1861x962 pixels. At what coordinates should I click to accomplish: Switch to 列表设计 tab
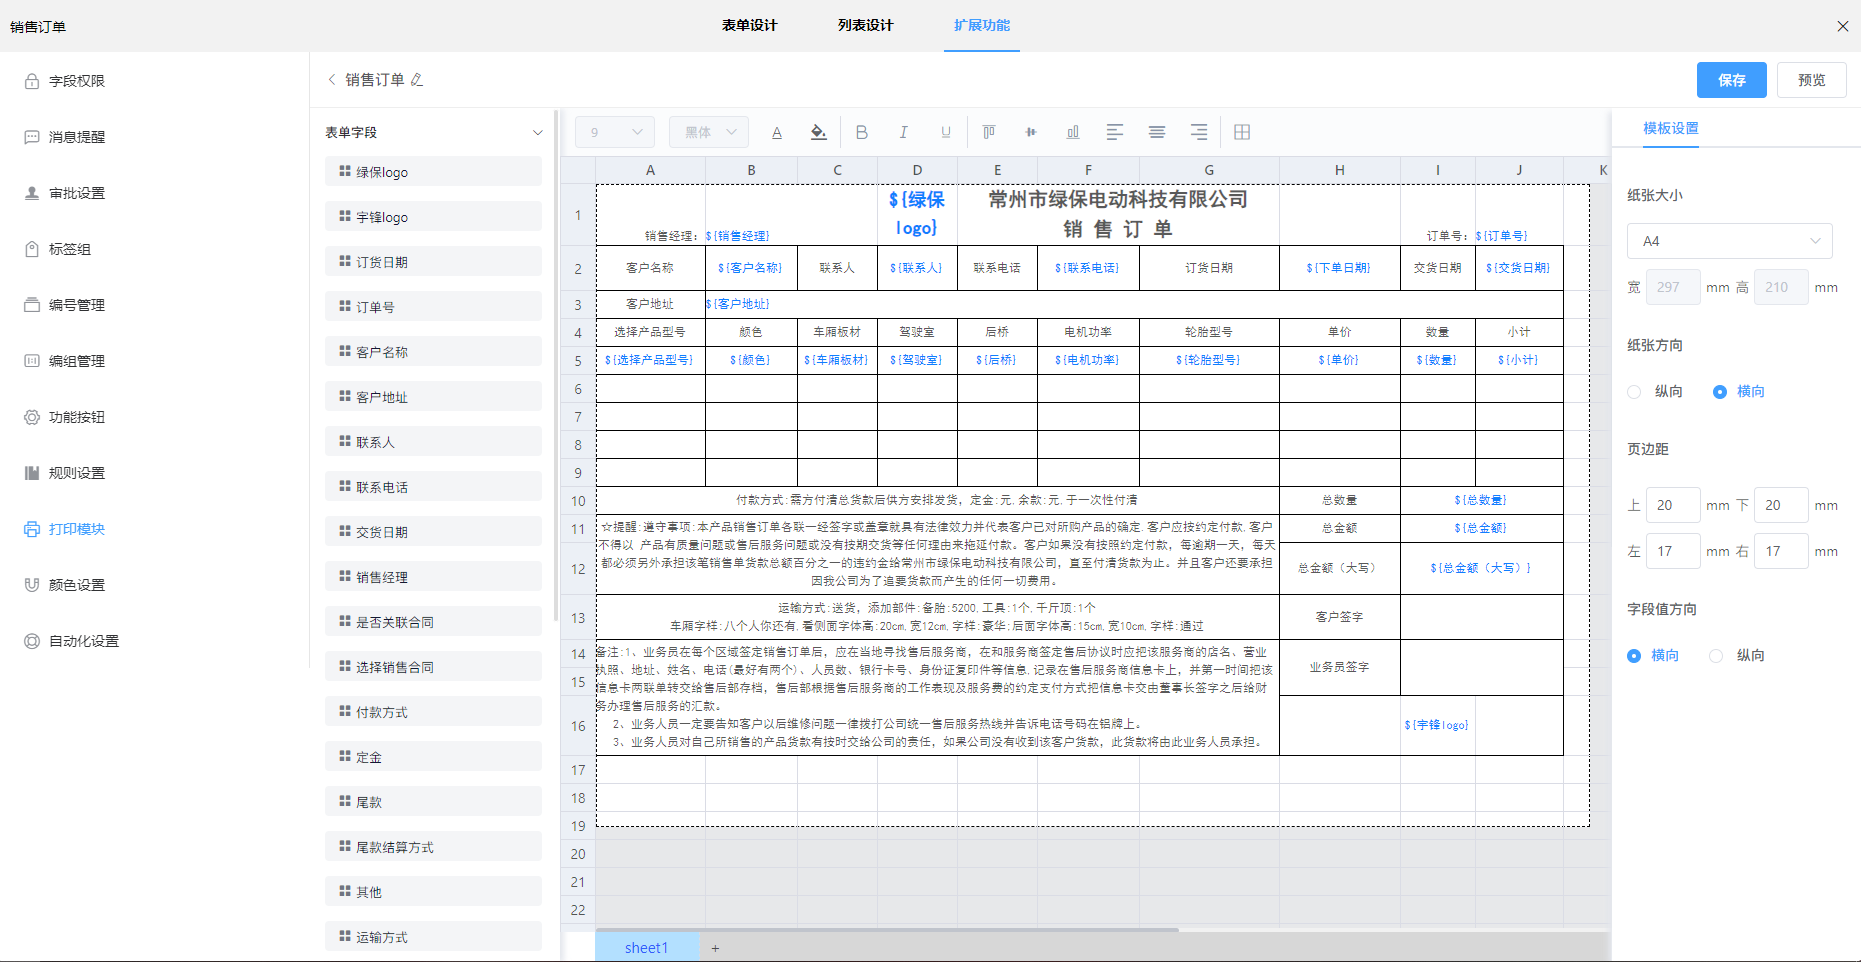click(x=865, y=25)
